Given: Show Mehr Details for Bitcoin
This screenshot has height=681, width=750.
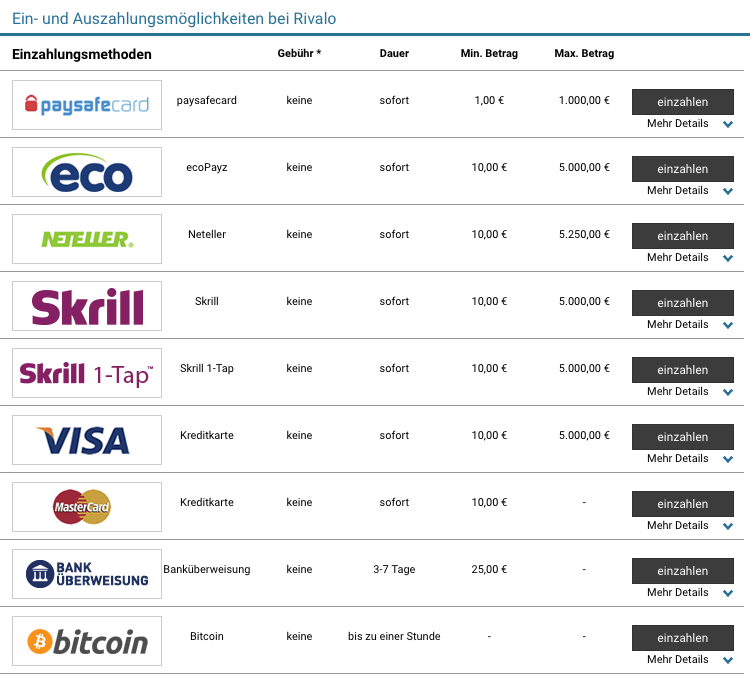Looking at the screenshot, I should 689,659.
